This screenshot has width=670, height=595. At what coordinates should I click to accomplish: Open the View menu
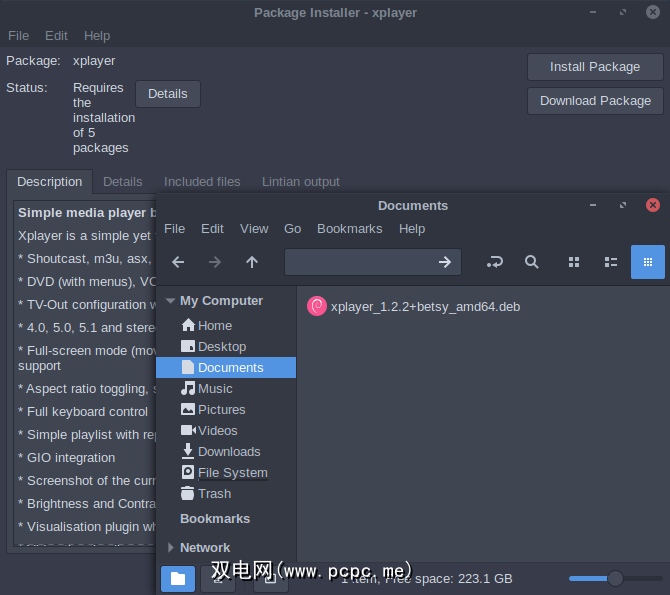(x=254, y=229)
